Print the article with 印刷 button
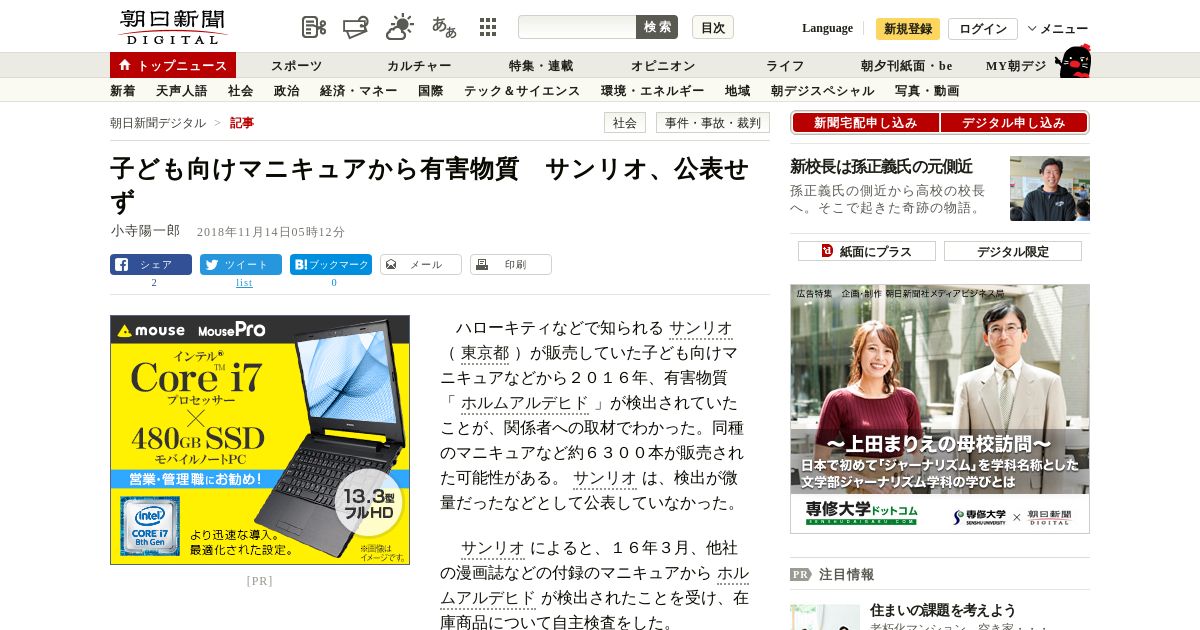1200x630 pixels. tap(511, 265)
